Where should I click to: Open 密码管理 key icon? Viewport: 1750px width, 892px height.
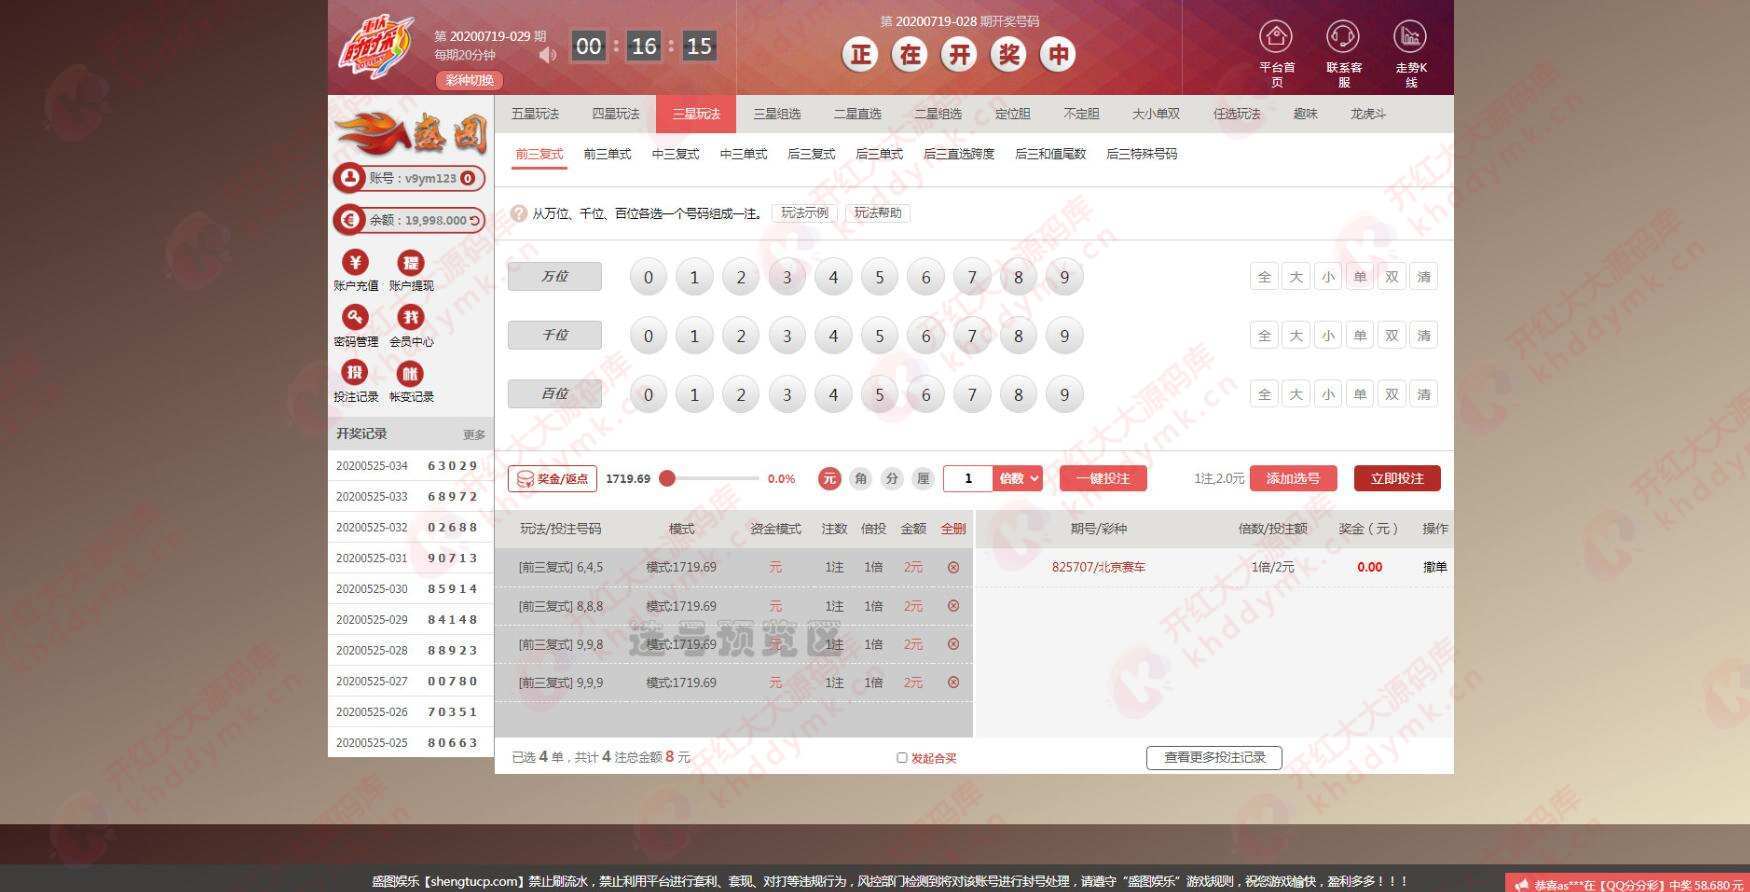(355, 317)
